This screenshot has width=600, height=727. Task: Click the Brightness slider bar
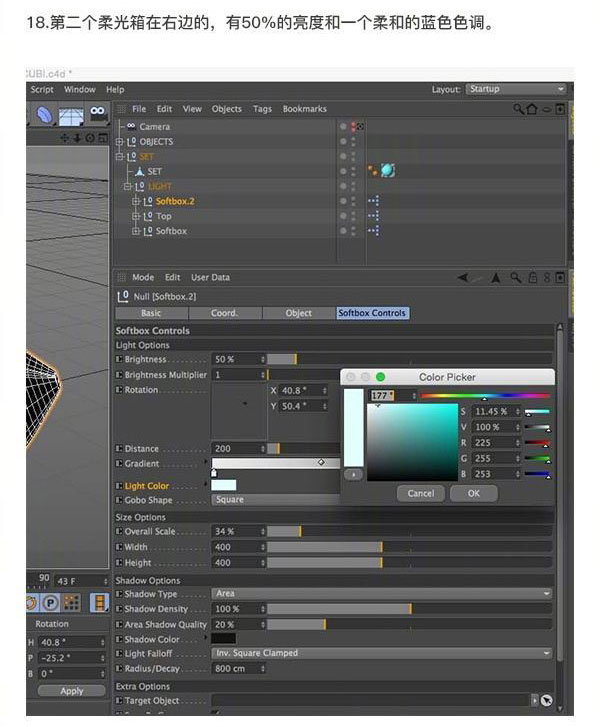click(409, 359)
